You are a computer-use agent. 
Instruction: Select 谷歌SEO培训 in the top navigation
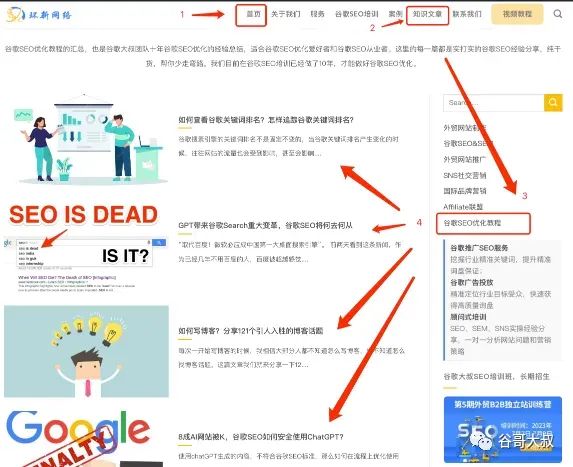click(x=357, y=14)
